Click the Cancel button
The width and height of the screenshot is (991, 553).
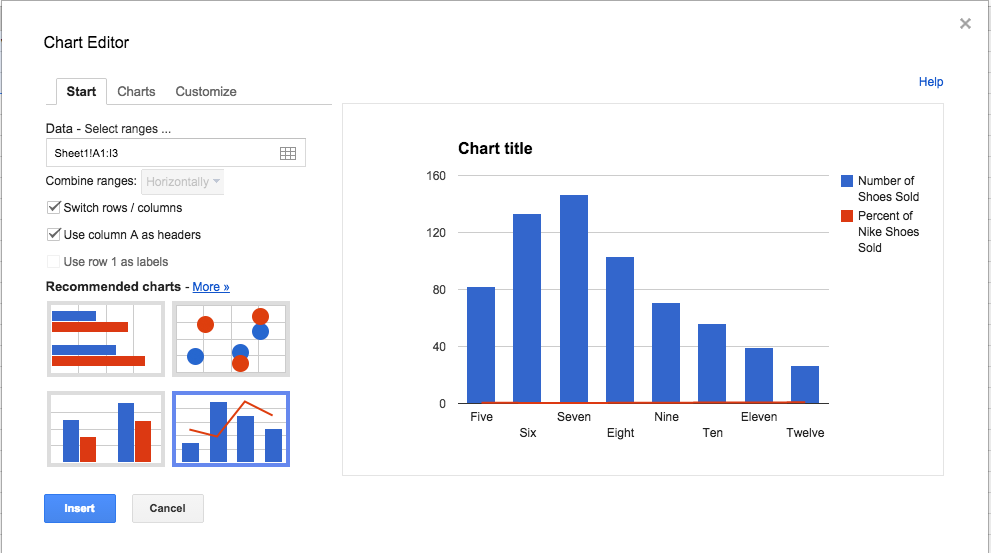coord(167,508)
